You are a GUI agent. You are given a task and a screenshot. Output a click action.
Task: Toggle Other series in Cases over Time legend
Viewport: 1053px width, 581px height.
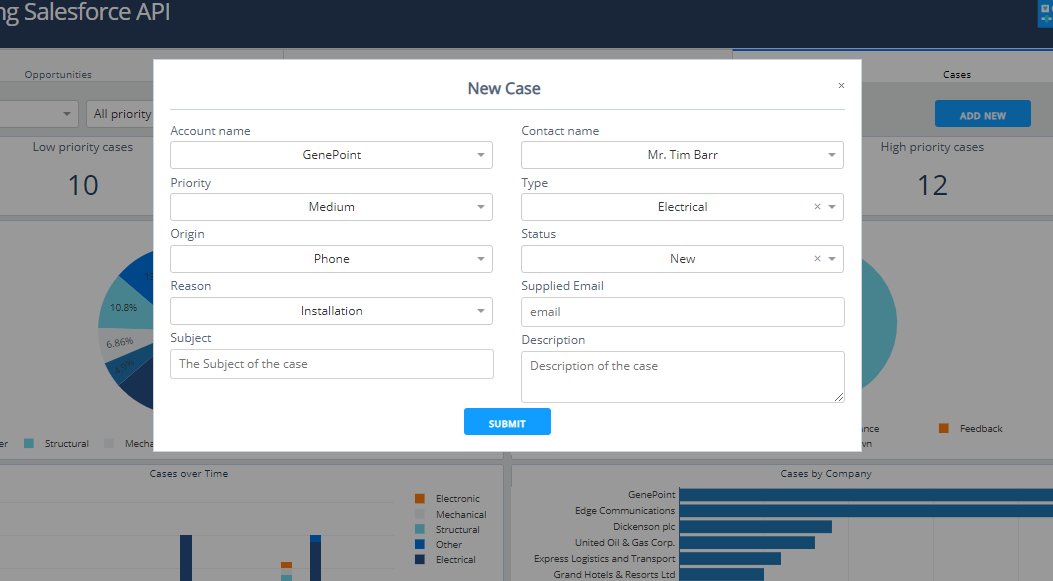(x=439, y=545)
